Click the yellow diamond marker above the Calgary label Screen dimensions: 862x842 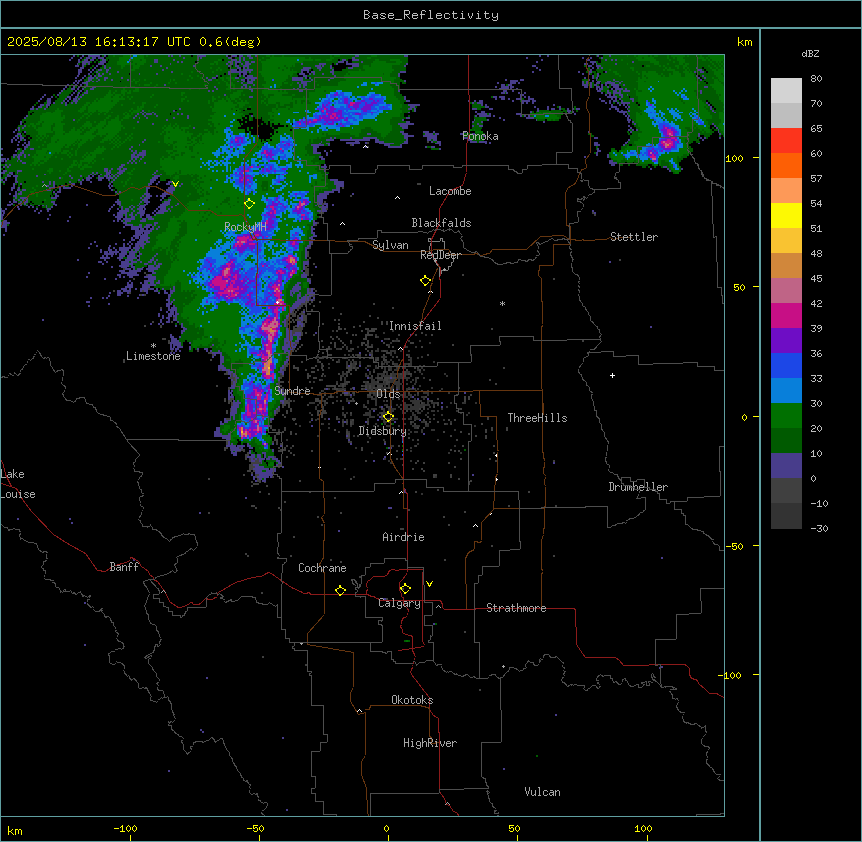[405, 589]
